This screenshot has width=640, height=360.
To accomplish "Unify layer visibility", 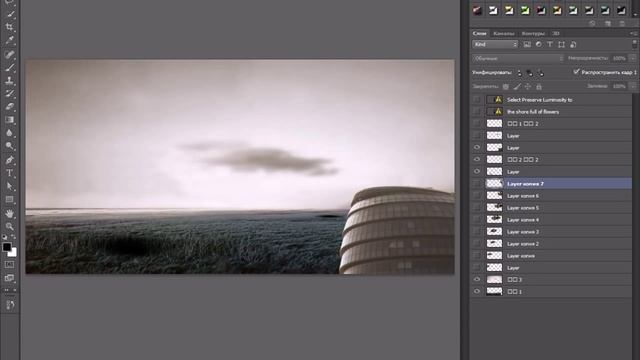I will (530, 73).
